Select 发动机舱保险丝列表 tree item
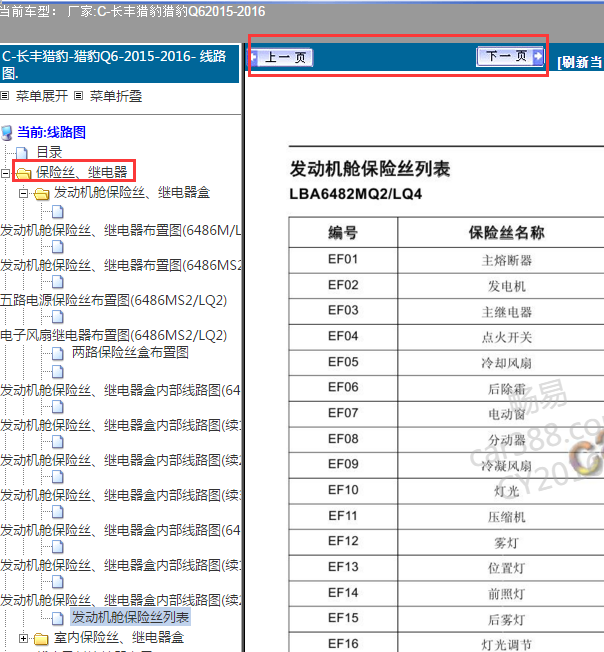Viewport: 604px width, 652px height. 130,617
